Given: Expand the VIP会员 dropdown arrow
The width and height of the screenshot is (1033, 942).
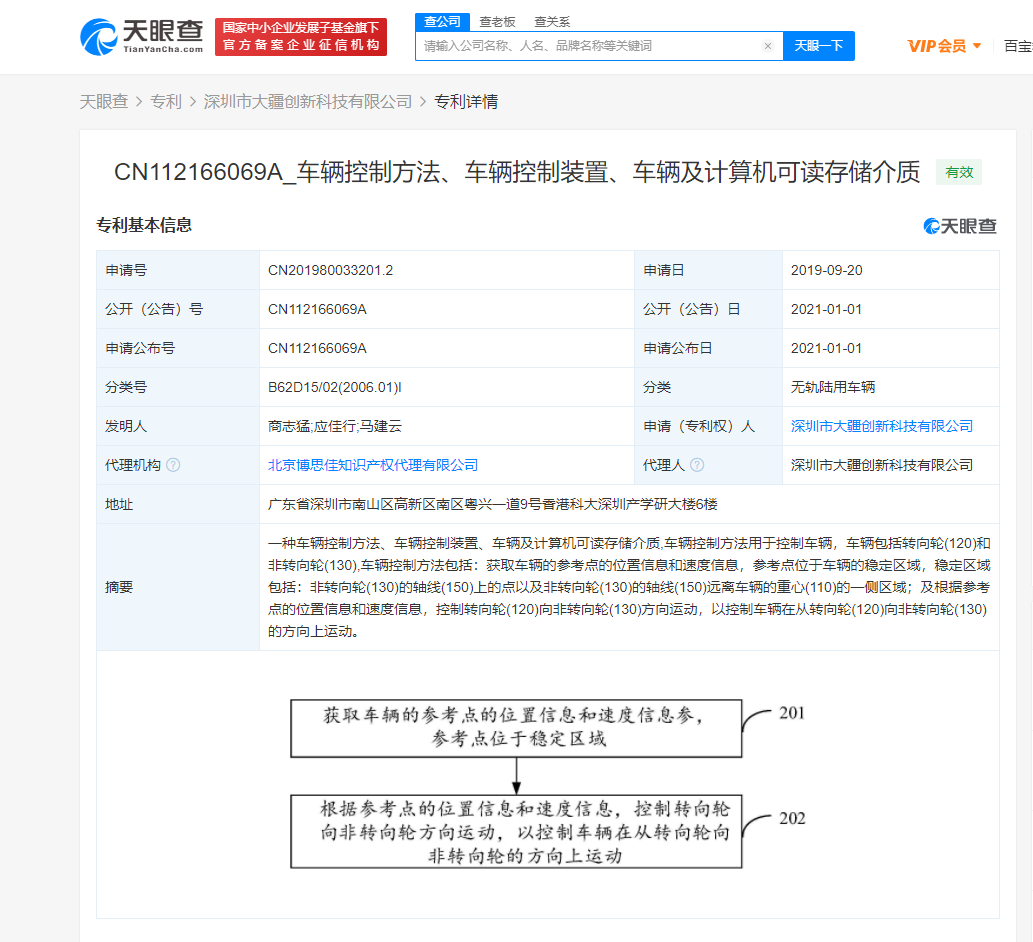Looking at the screenshot, I should (977, 46).
